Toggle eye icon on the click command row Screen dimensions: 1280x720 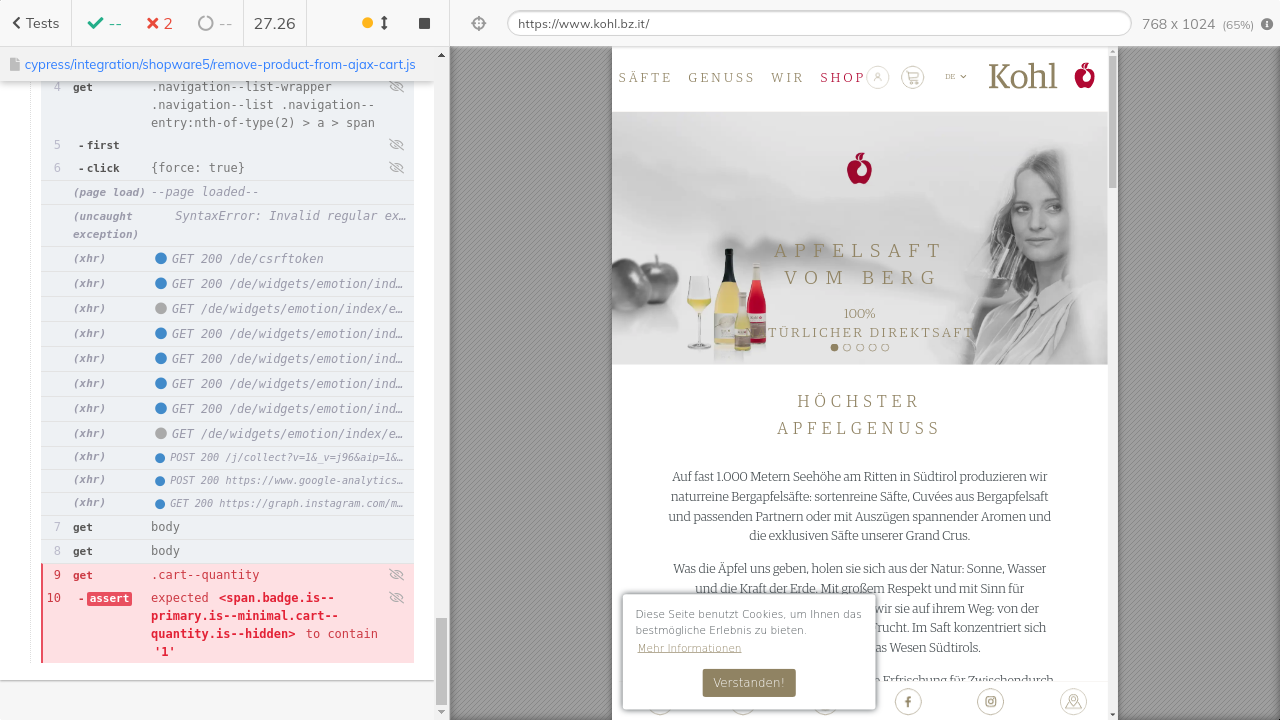(396, 168)
